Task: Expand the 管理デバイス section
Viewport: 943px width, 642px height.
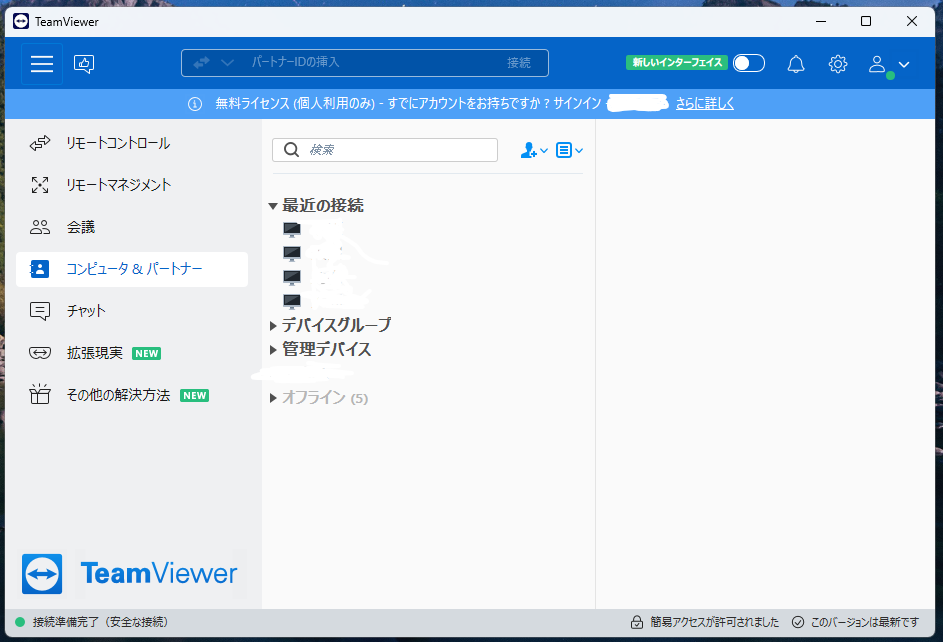Action: (x=273, y=350)
